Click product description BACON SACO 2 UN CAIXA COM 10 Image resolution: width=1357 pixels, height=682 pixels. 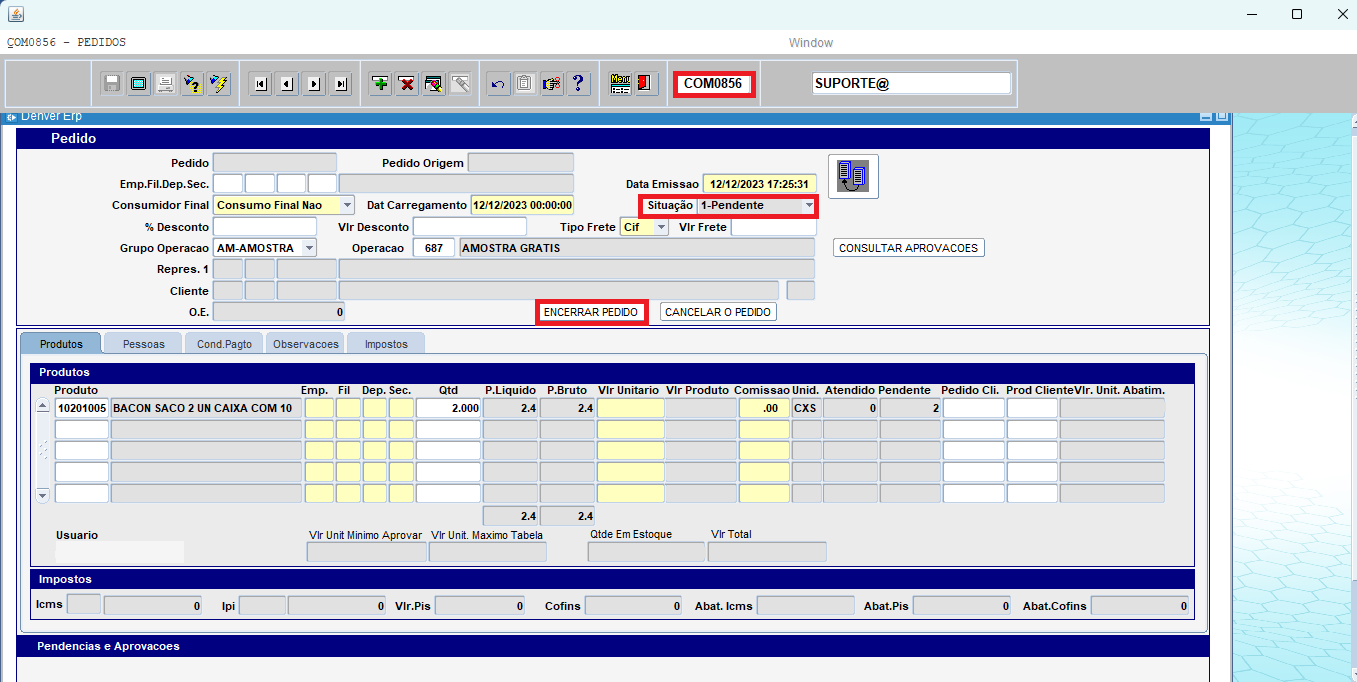click(206, 408)
